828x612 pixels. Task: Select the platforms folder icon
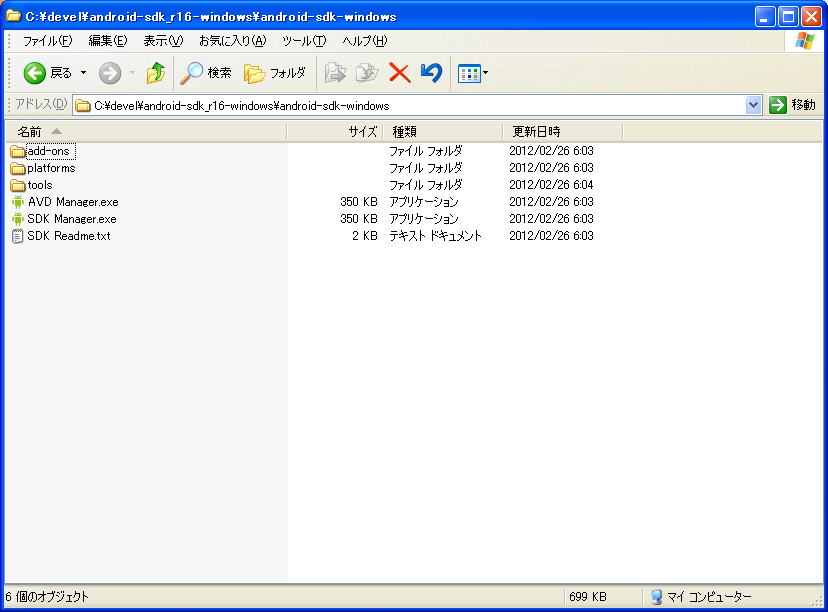pyautogui.click(x=17, y=168)
